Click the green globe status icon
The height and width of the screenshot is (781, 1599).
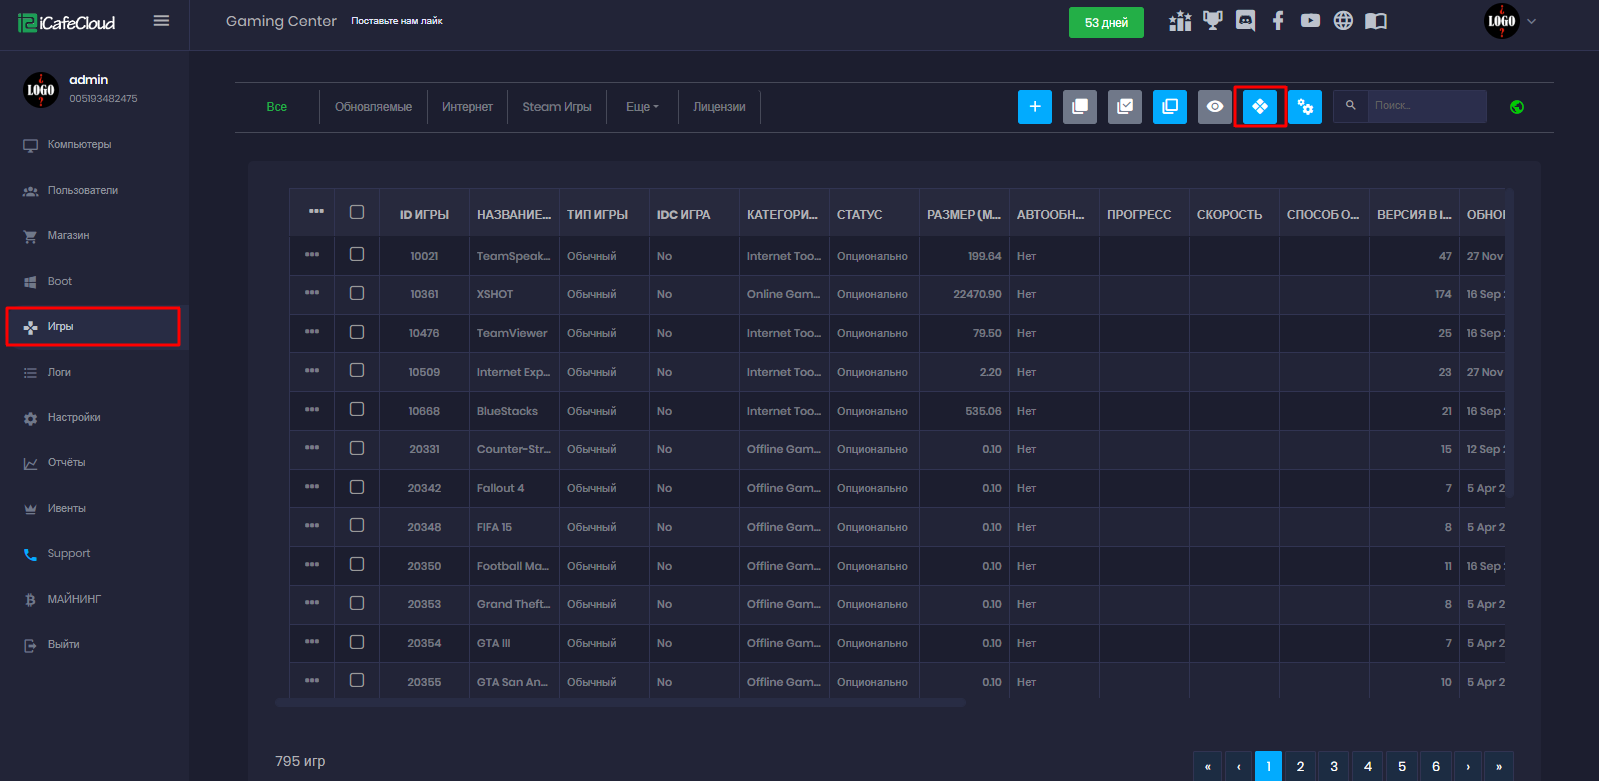pyautogui.click(x=1517, y=107)
